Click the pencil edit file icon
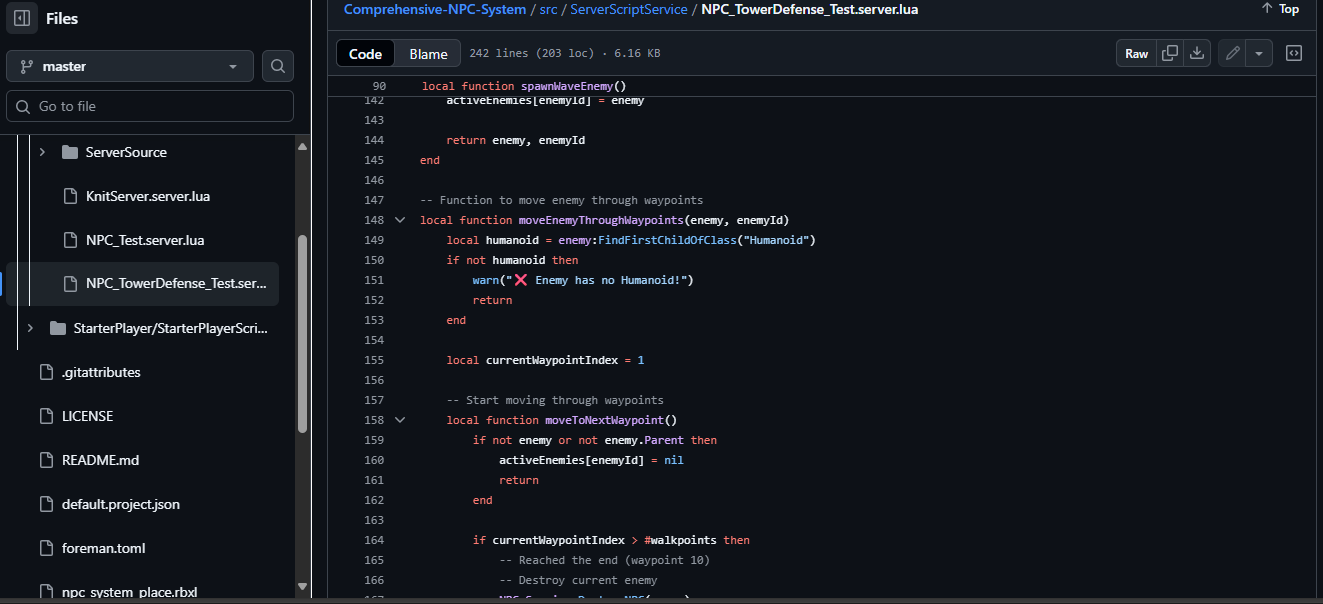 coord(1233,53)
